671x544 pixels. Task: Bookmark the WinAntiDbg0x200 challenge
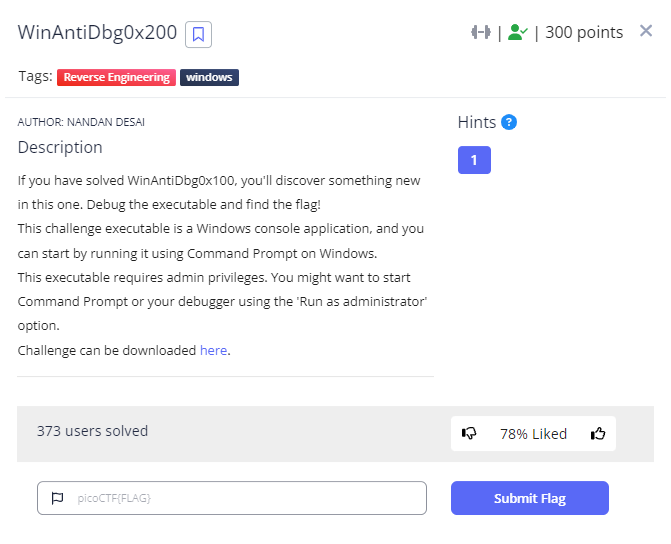pyautogui.click(x=198, y=34)
